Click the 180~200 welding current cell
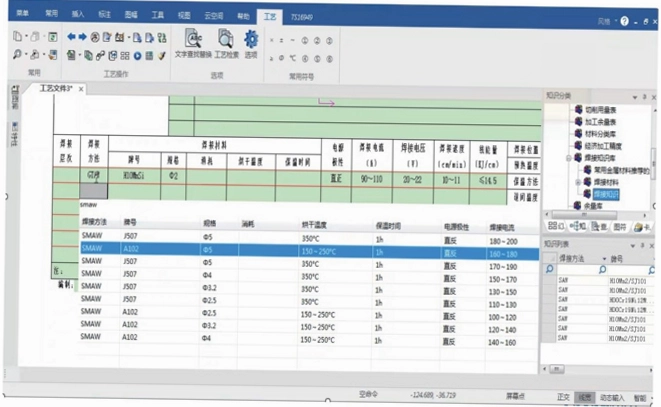This screenshot has width=661, height=407. [x=503, y=242]
